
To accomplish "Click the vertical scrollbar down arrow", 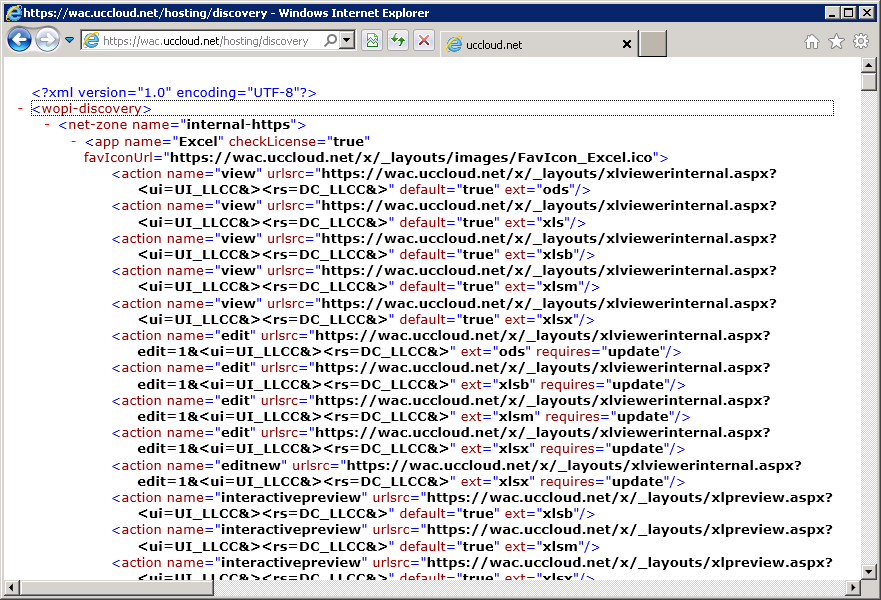I will [869, 572].
